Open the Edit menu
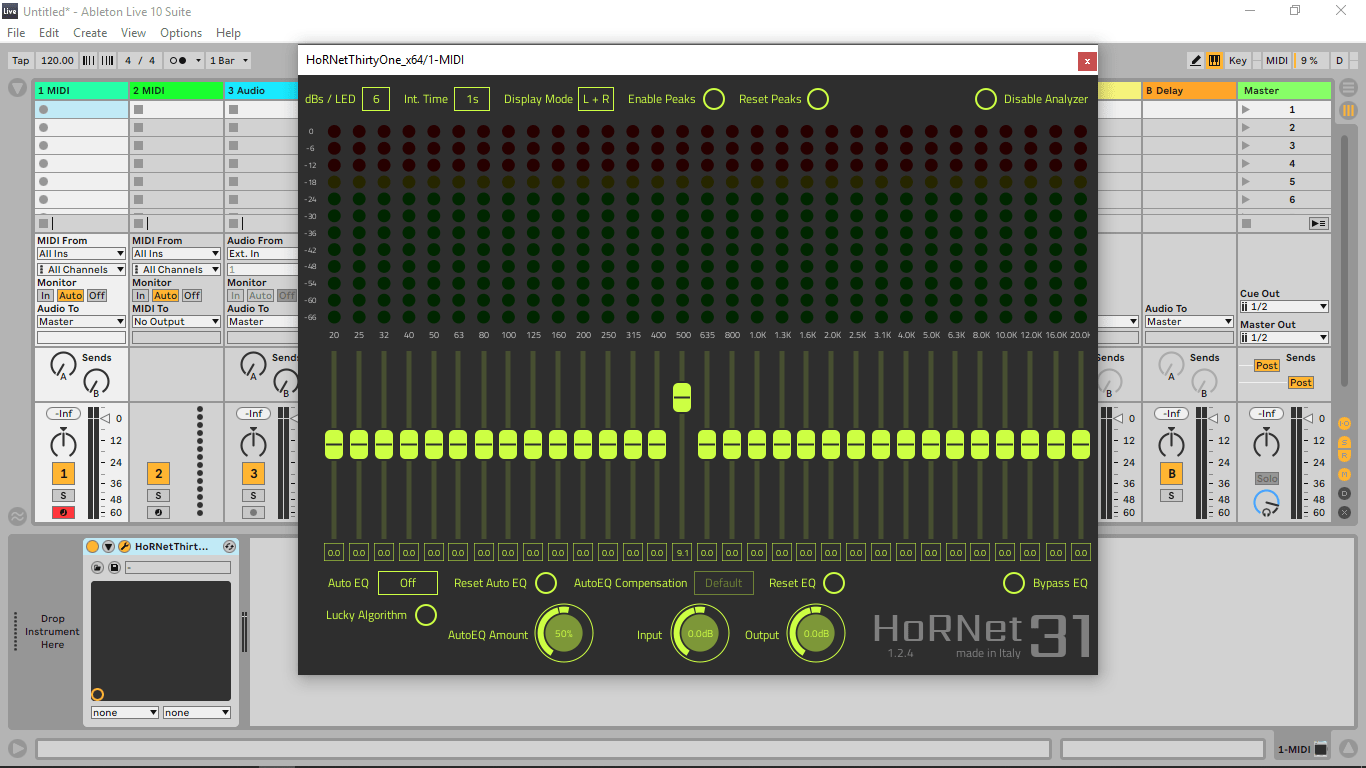Screen dimensions: 1366x768 click(49, 33)
